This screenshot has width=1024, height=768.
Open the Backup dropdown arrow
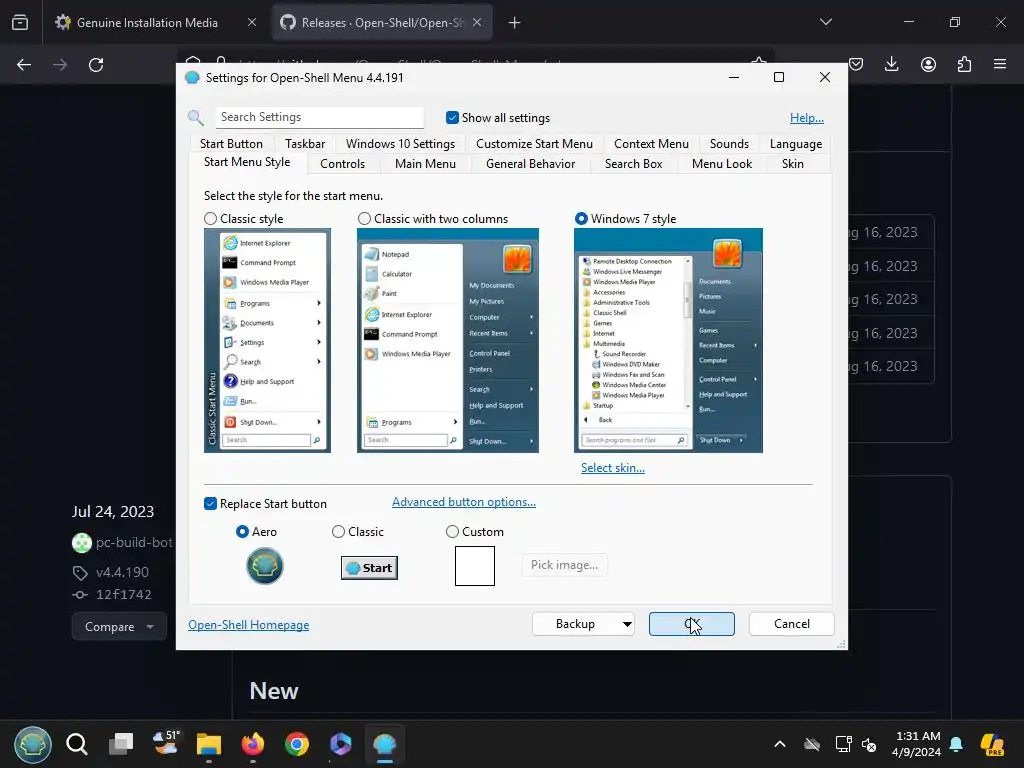coord(627,624)
